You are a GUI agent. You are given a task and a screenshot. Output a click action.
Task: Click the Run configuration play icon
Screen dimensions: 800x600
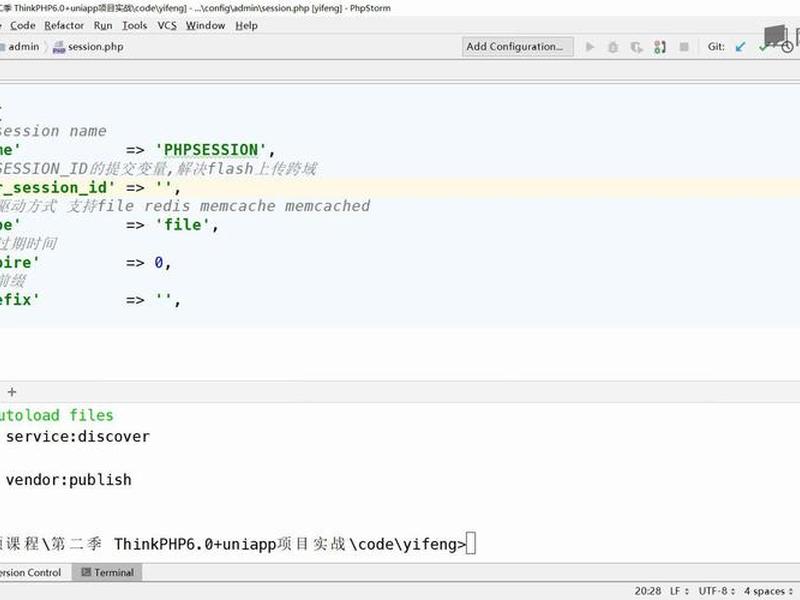tap(590, 47)
